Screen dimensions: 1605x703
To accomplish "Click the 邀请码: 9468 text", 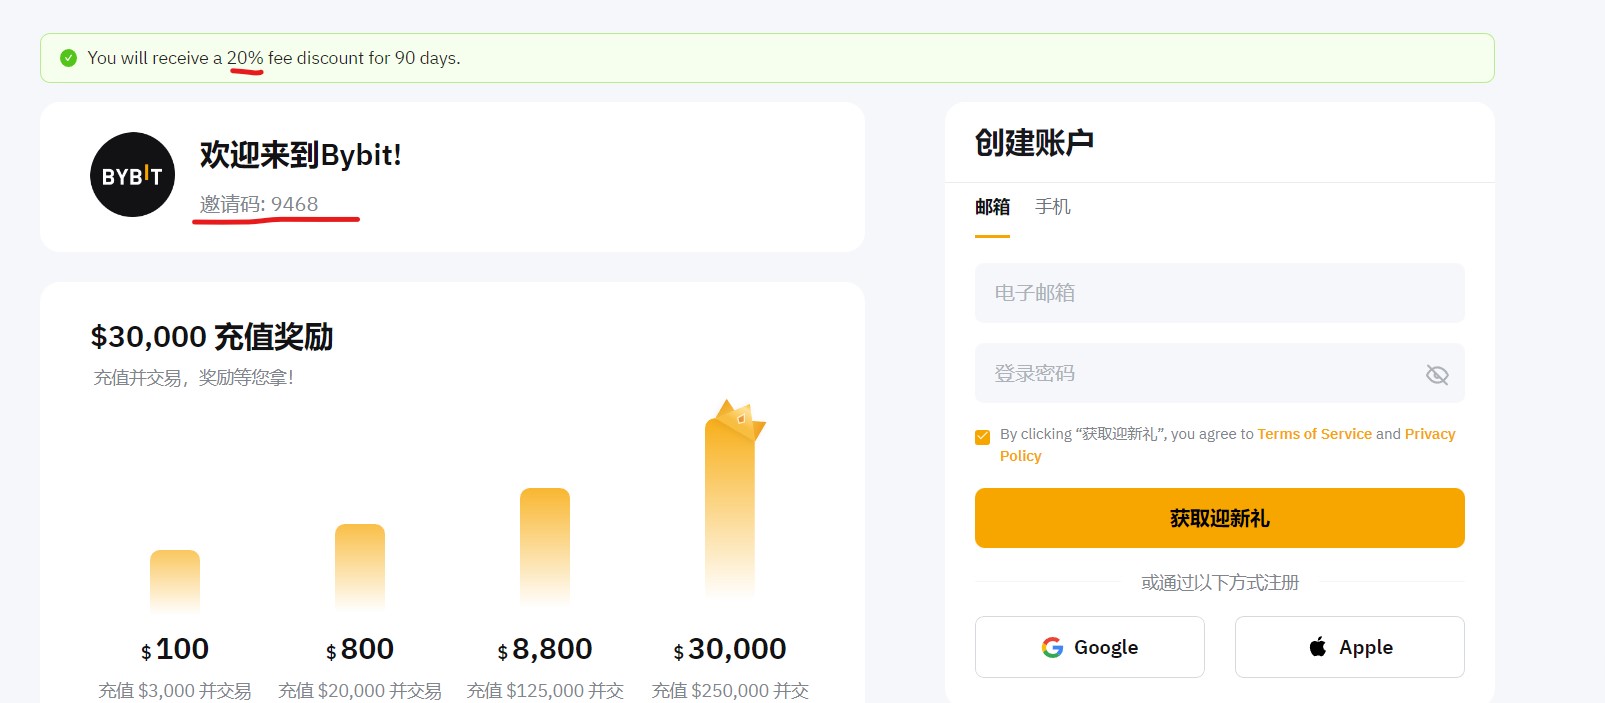I will (x=259, y=204).
